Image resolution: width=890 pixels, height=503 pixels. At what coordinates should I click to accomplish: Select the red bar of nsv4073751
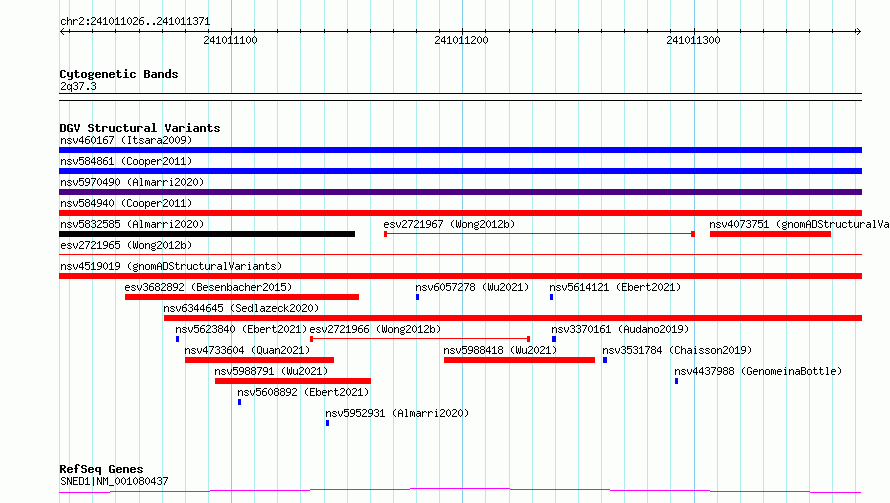[x=770, y=234]
